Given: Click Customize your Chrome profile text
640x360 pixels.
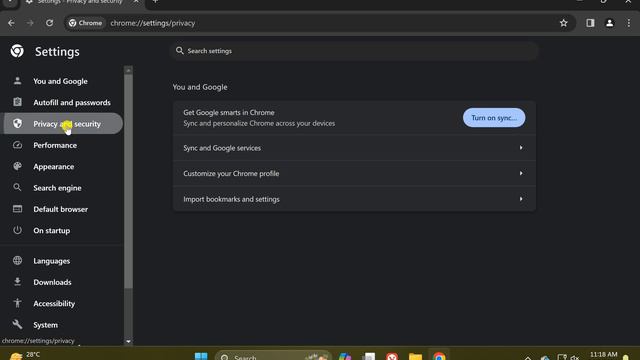Looking at the screenshot, I should (x=231, y=174).
